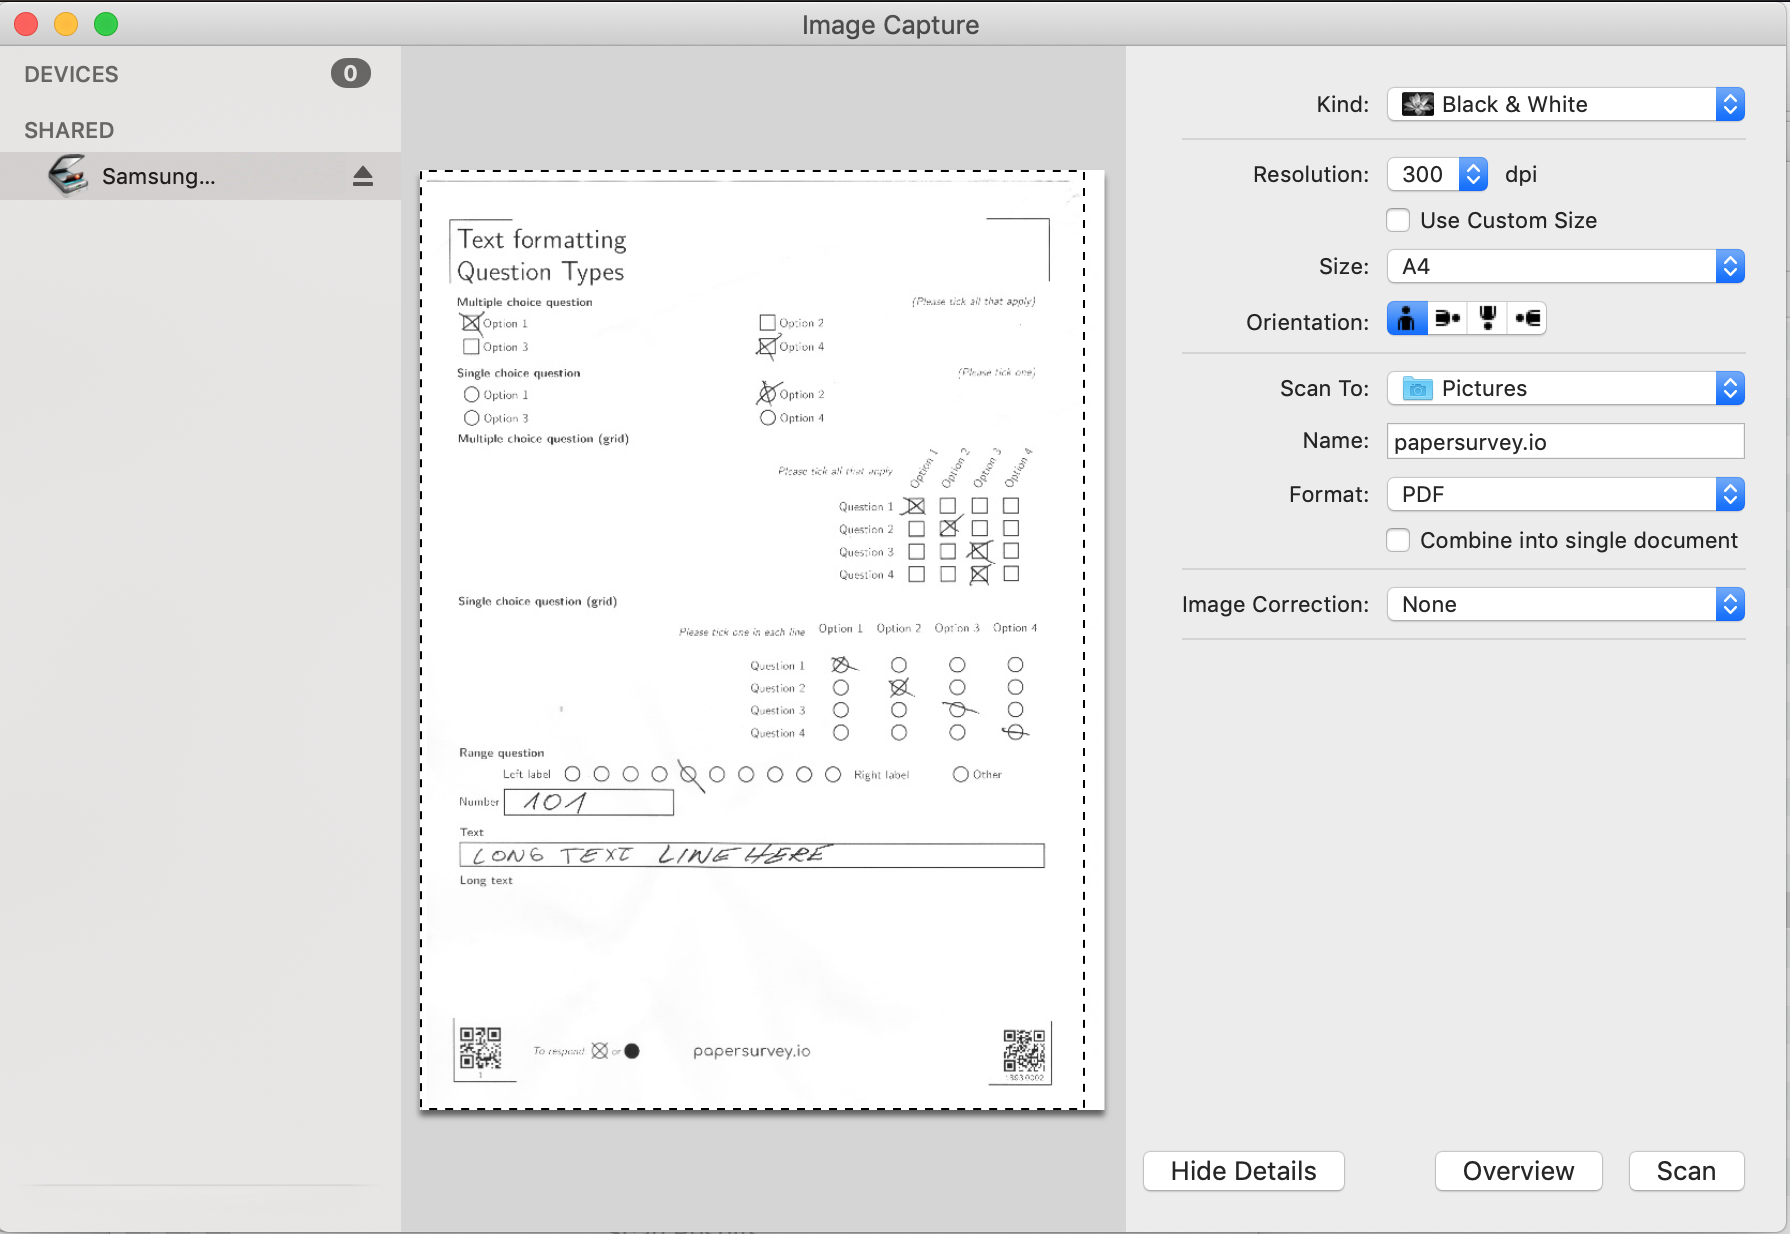The image size is (1790, 1234).
Task: Select upside-down orientation icon
Action: [x=1487, y=319]
